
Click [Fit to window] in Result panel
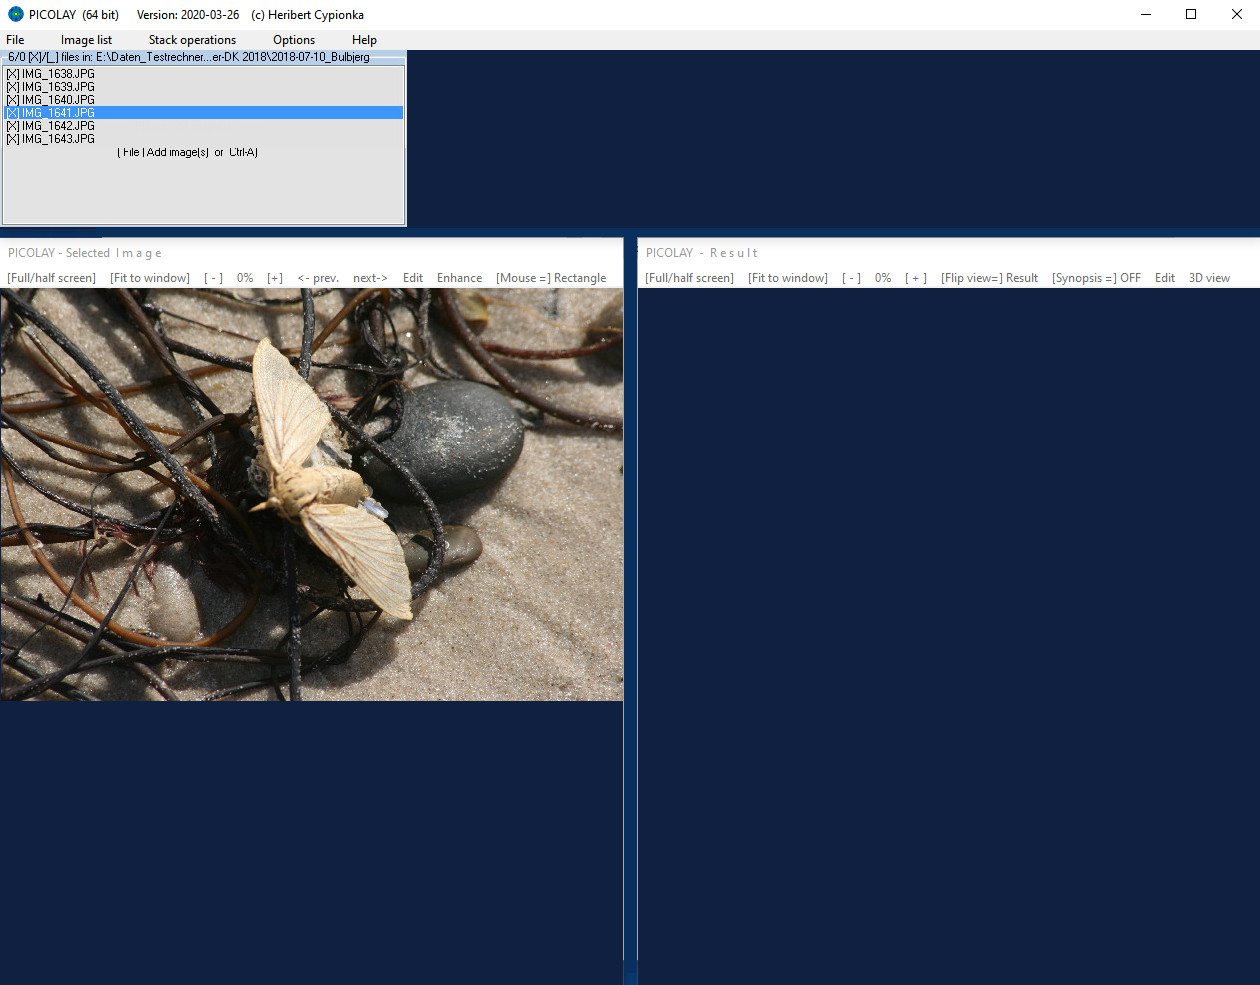pos(788,278)
